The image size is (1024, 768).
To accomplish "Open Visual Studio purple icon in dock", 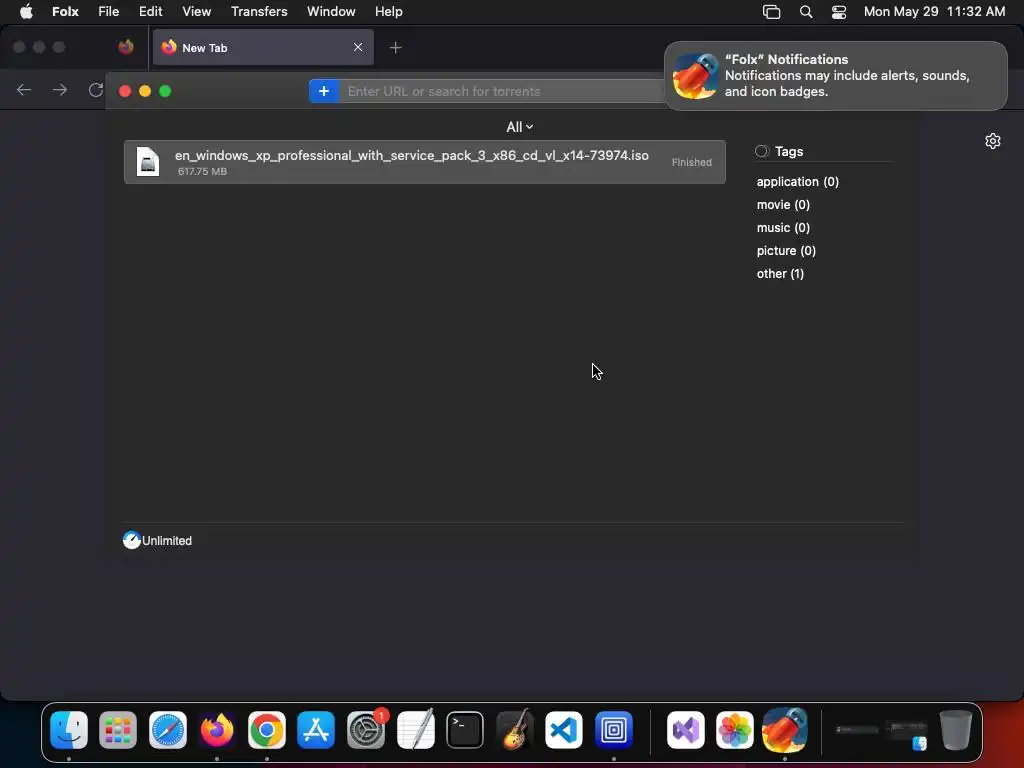I will point(686,729).
